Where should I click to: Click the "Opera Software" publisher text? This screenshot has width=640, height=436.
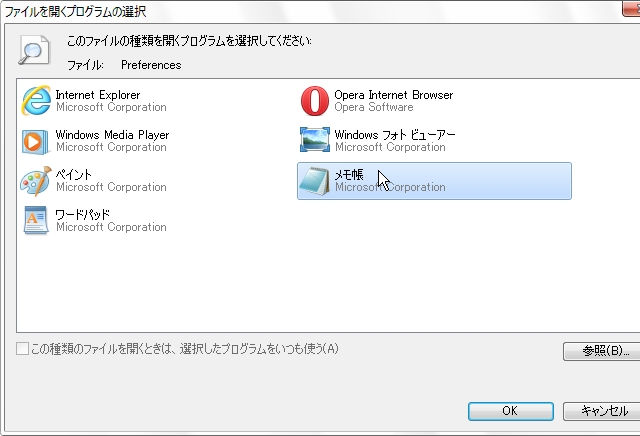click(374, 107)
